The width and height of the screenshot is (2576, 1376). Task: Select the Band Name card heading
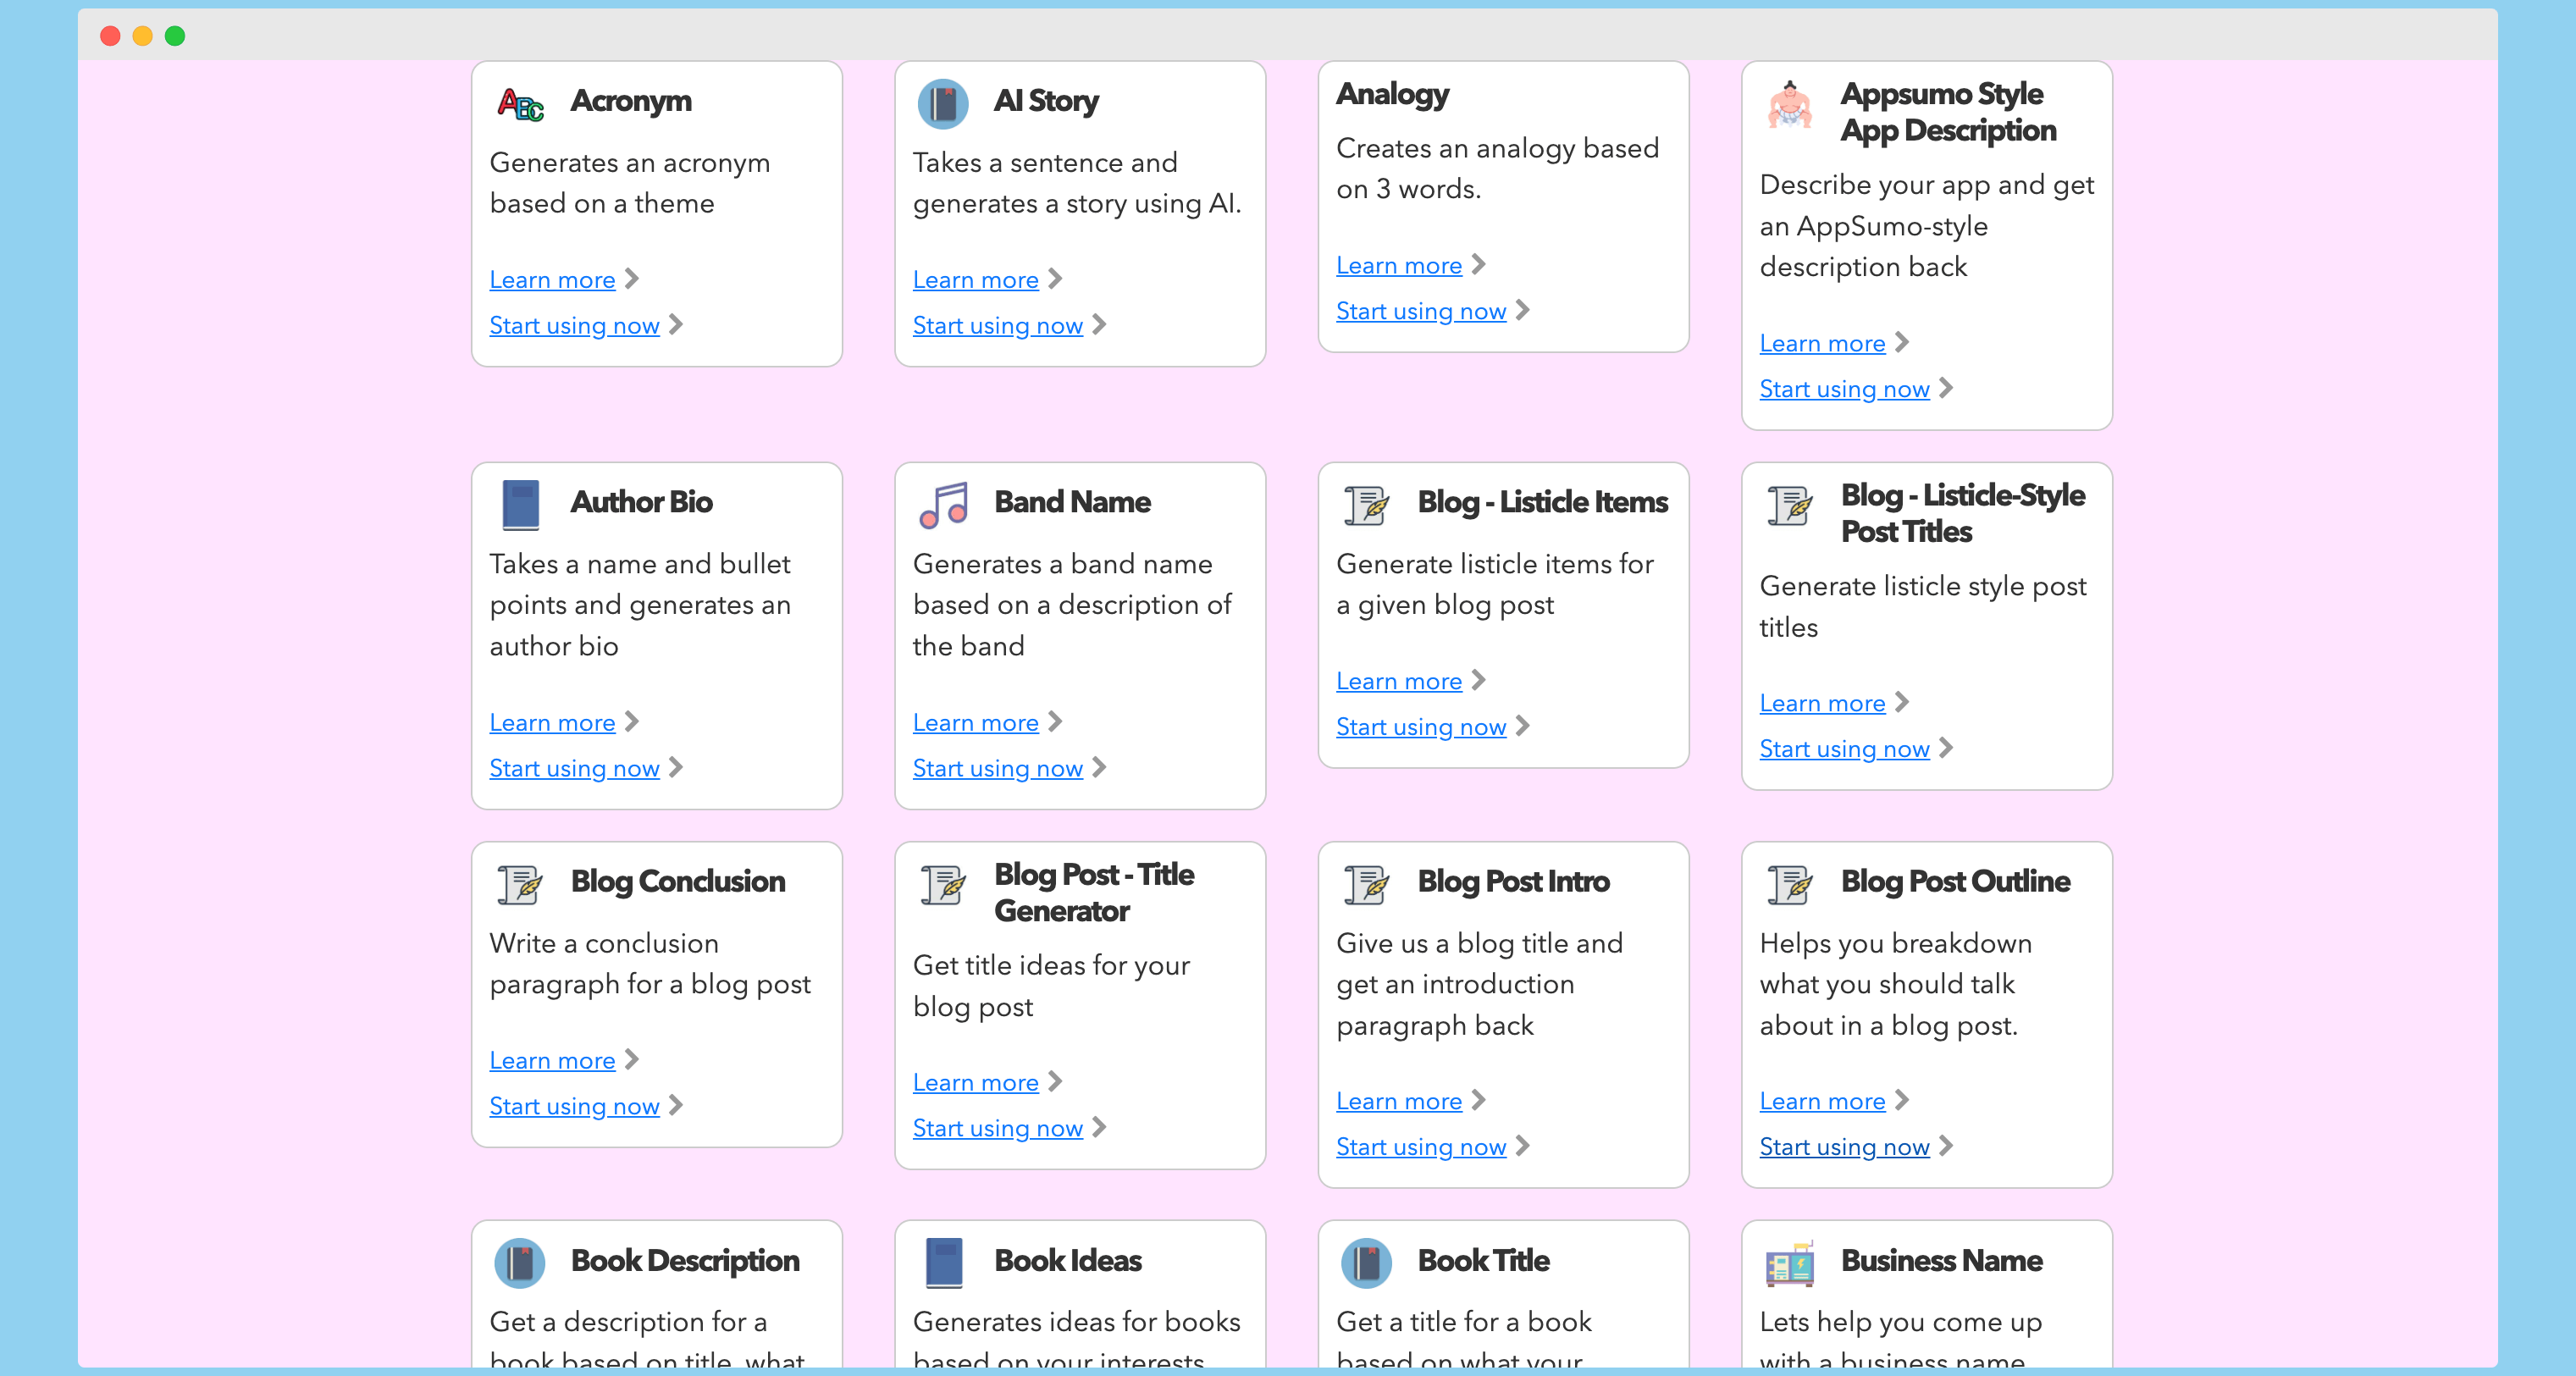pyautogui.click(x=1072, y=503)
